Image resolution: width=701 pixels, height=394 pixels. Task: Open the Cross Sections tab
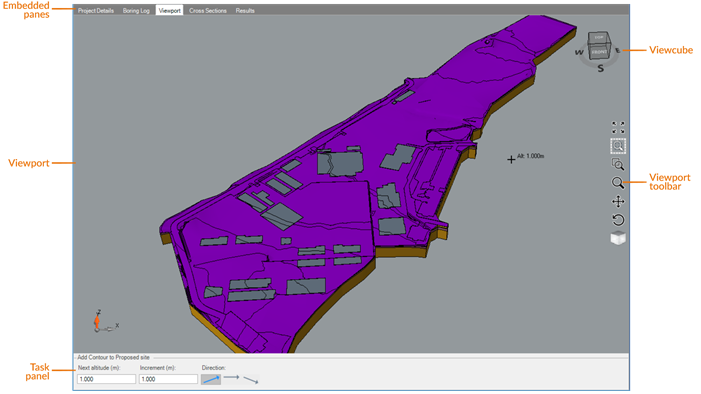[x=207, y=10]
